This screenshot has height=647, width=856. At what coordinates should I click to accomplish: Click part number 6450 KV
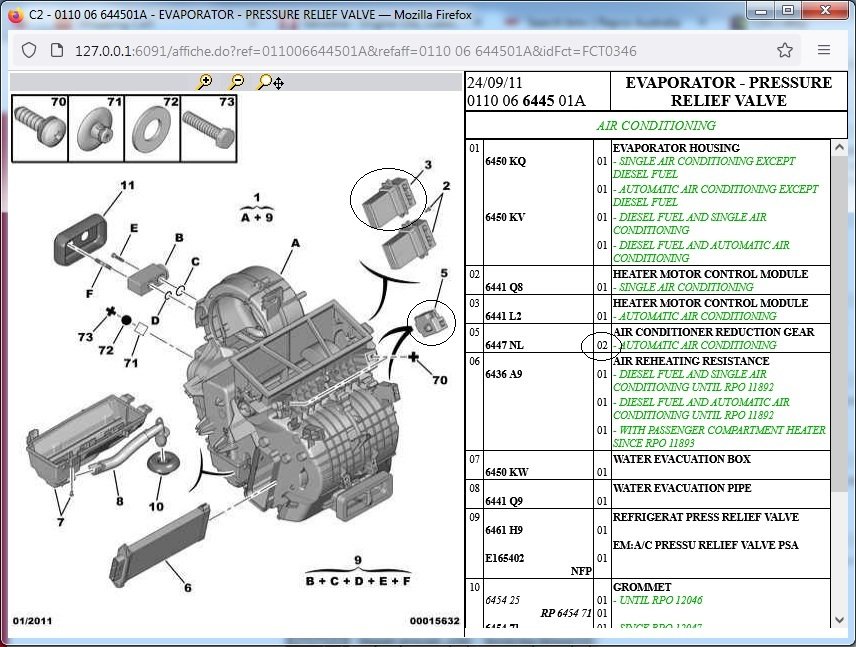click(x=505, y=217)
